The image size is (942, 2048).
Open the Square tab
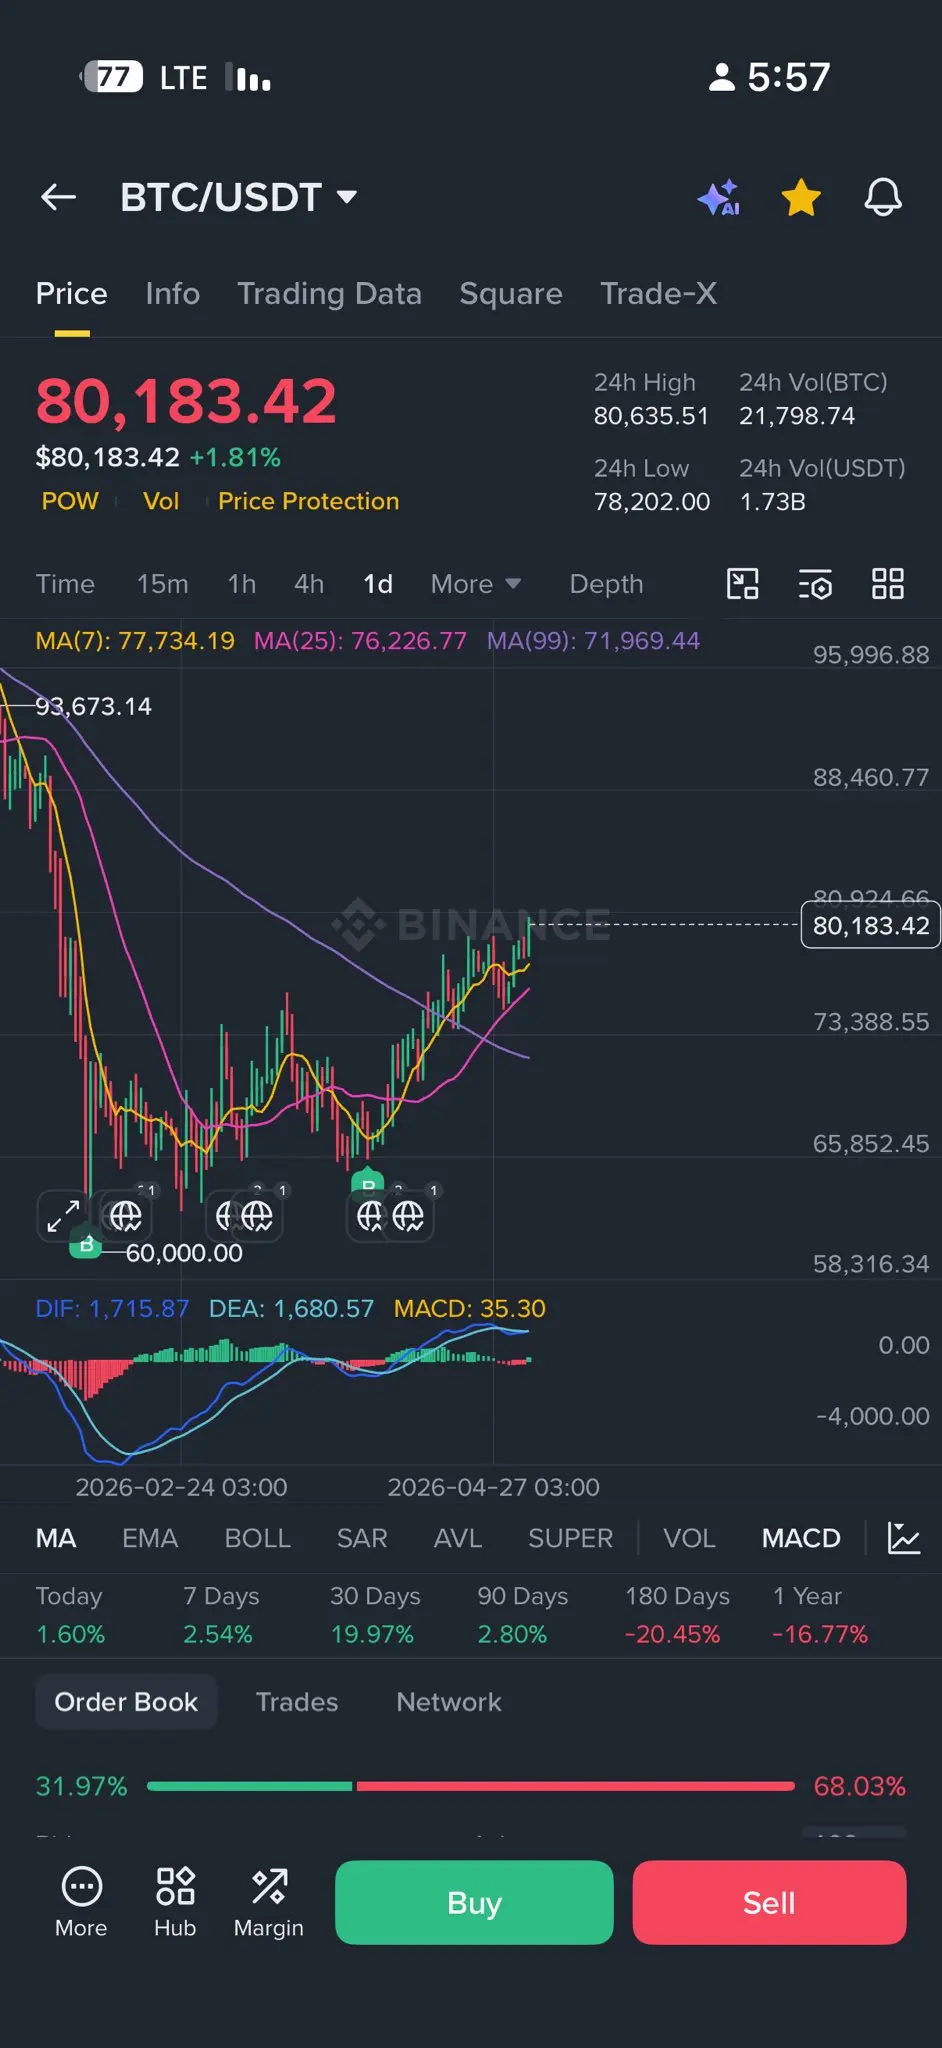tap(510, 294)
